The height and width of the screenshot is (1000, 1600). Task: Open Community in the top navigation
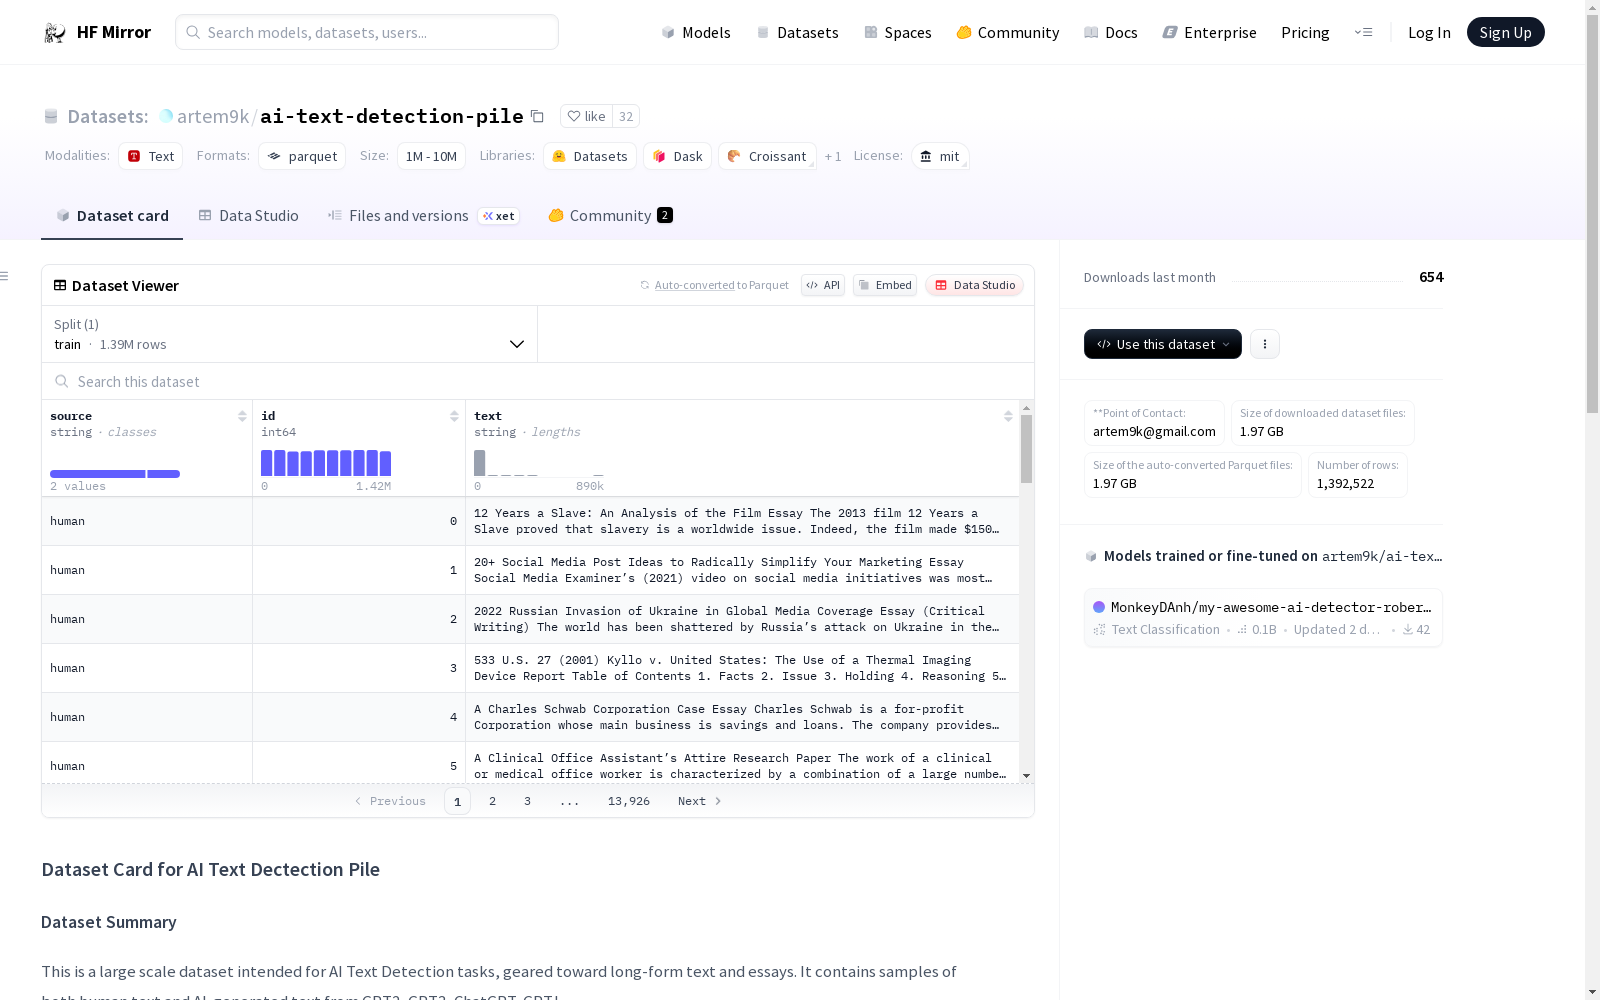pos(1008,33)
